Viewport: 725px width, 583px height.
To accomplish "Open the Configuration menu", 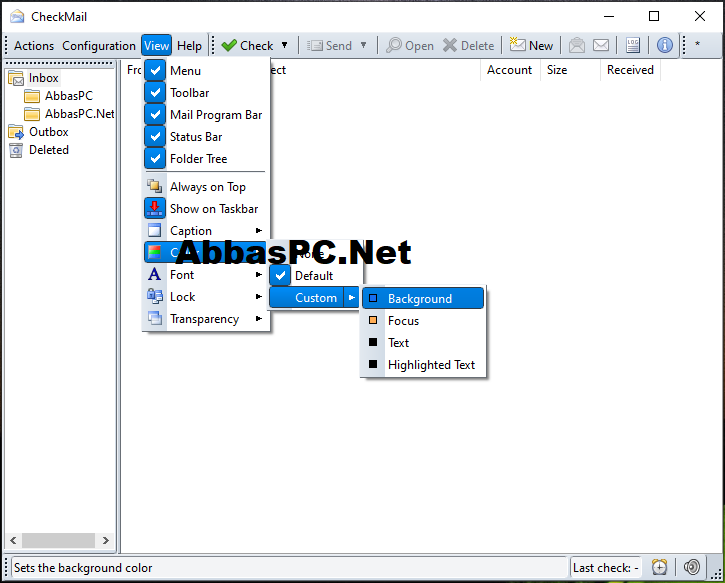I will pyautogui.click(x=99, y=46).
